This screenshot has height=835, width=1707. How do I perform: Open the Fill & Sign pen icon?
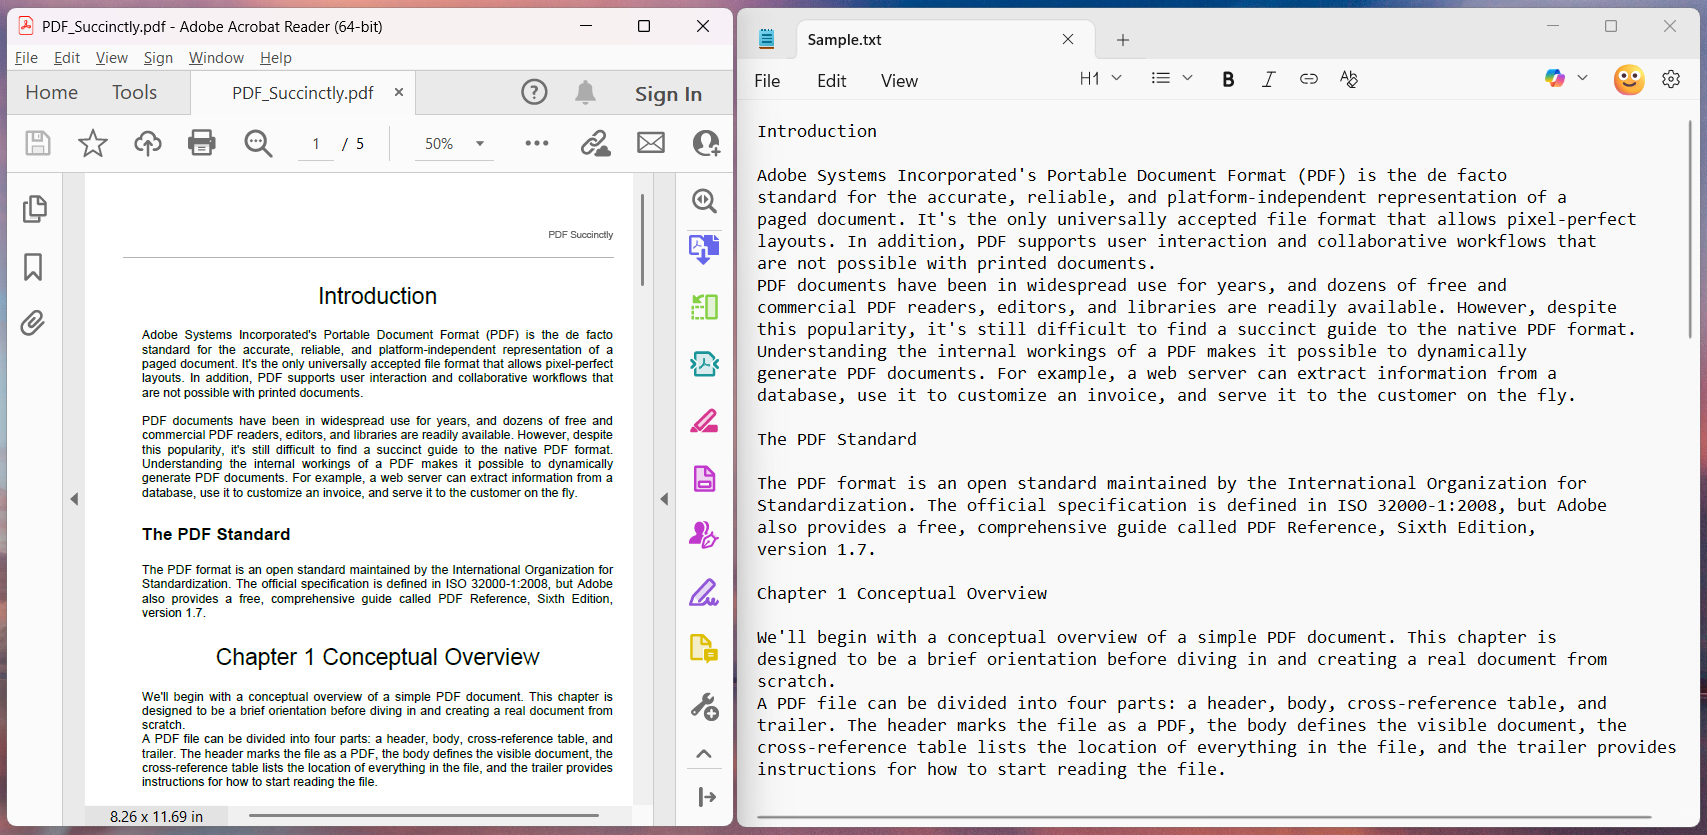(x=704, y=593)
